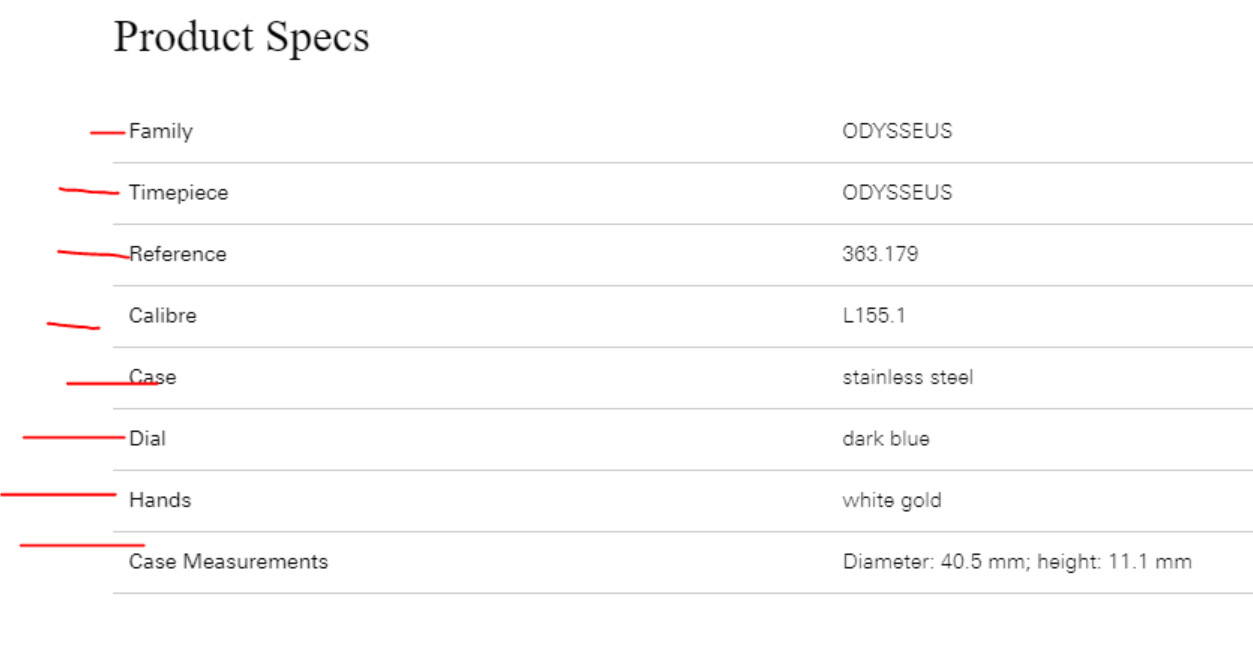
Task: Click the calibre value L155.1
Action: [x=874, y=316]
